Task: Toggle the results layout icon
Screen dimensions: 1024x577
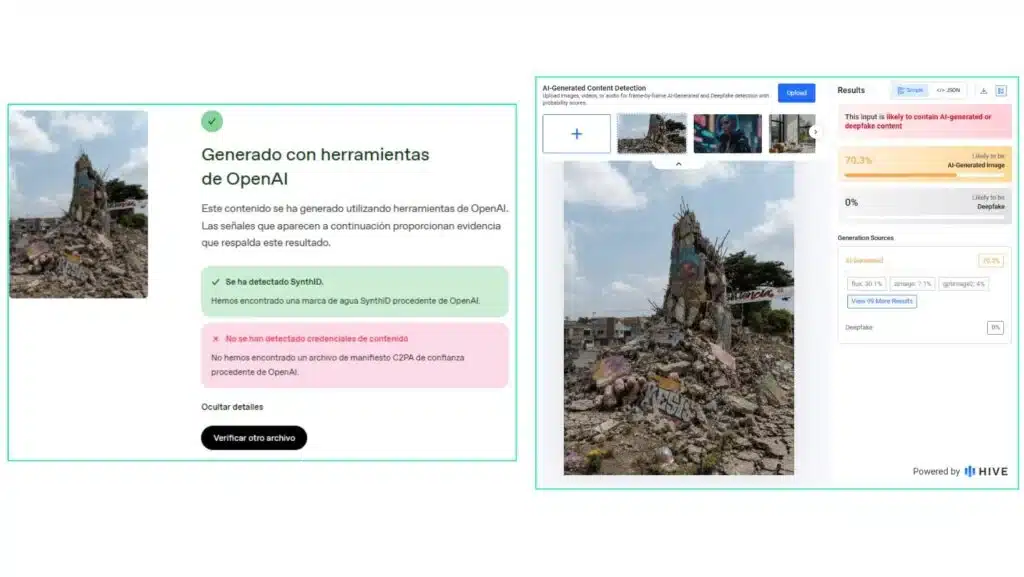Action: [x=1000, y=91]
